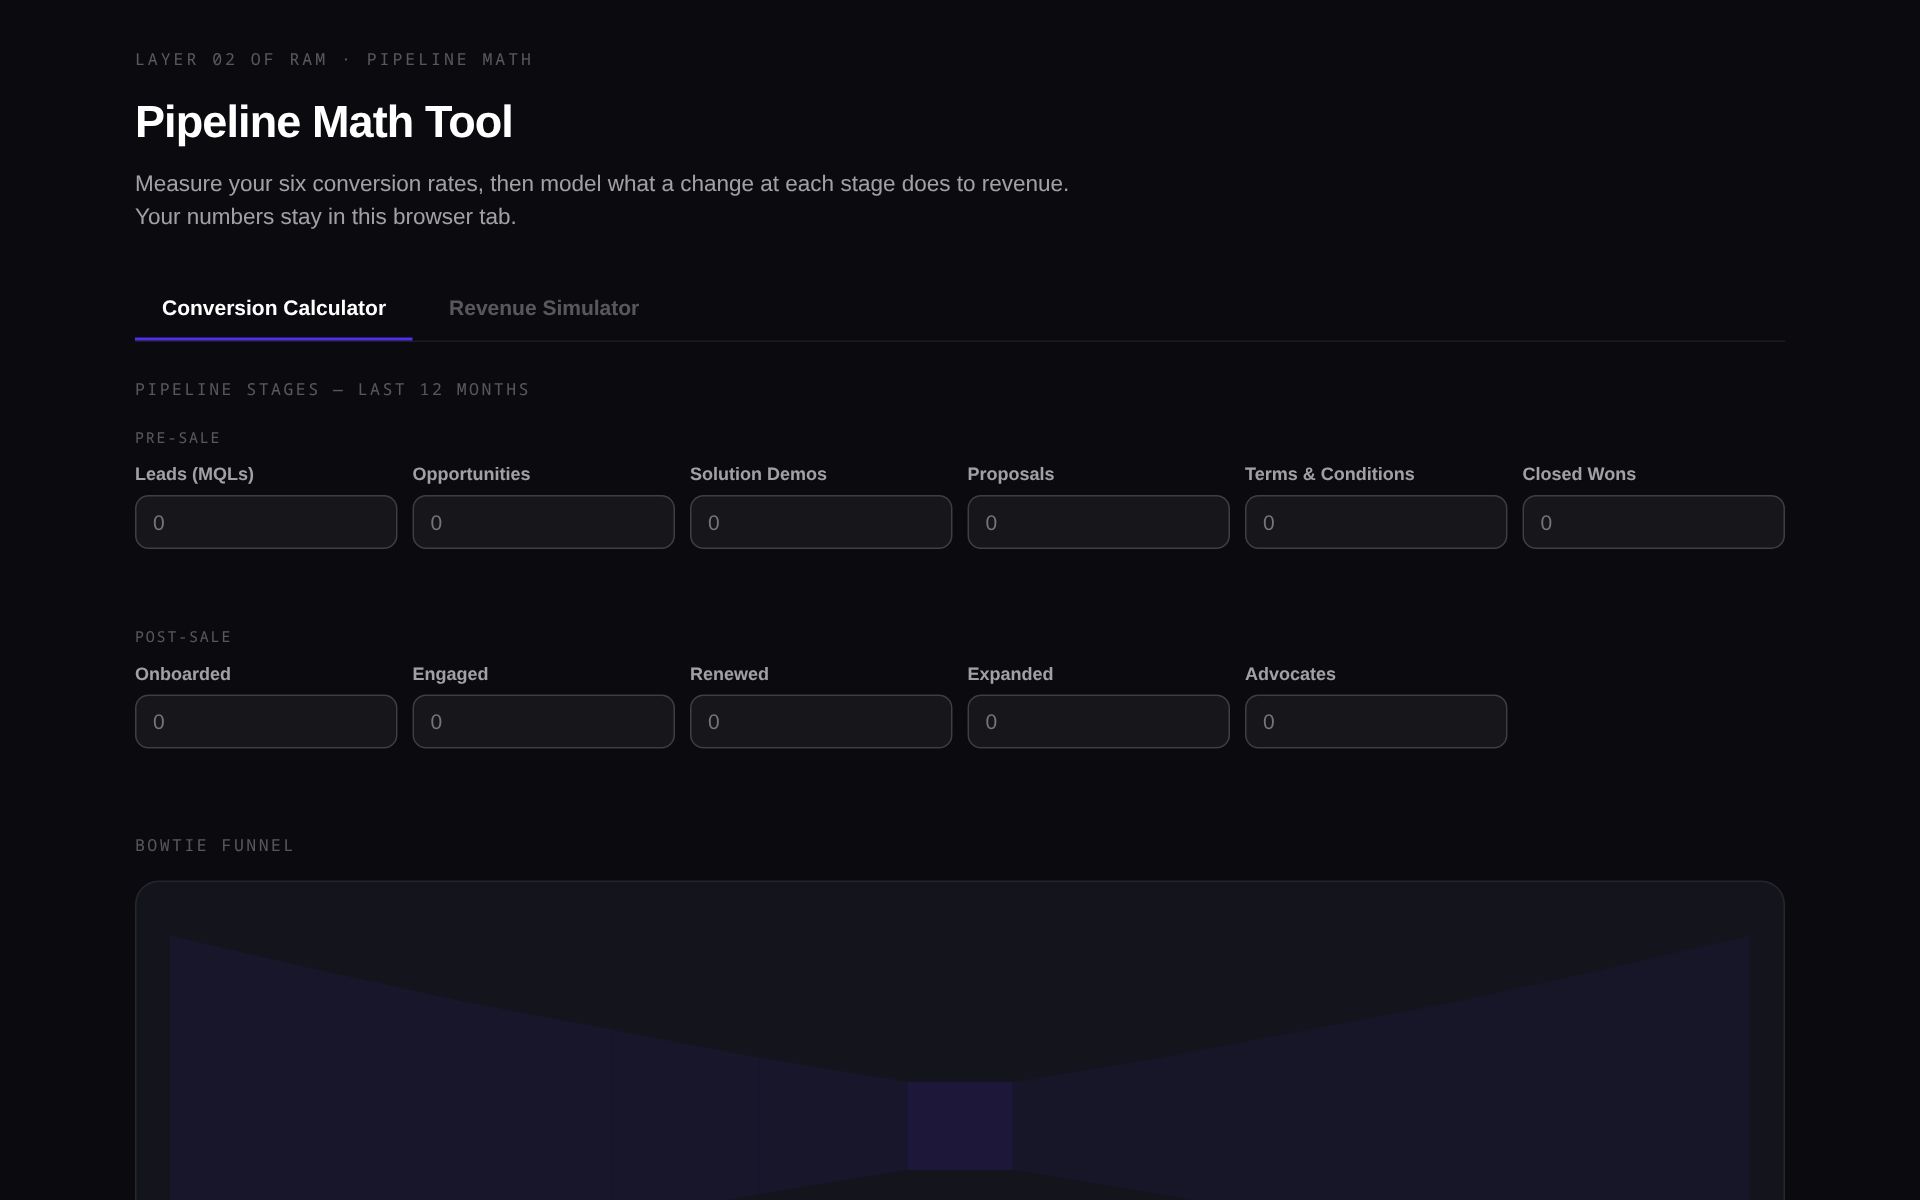1920x1200 pixels.
Task: Click into the Expanded input field
Action: (1098, 722)
